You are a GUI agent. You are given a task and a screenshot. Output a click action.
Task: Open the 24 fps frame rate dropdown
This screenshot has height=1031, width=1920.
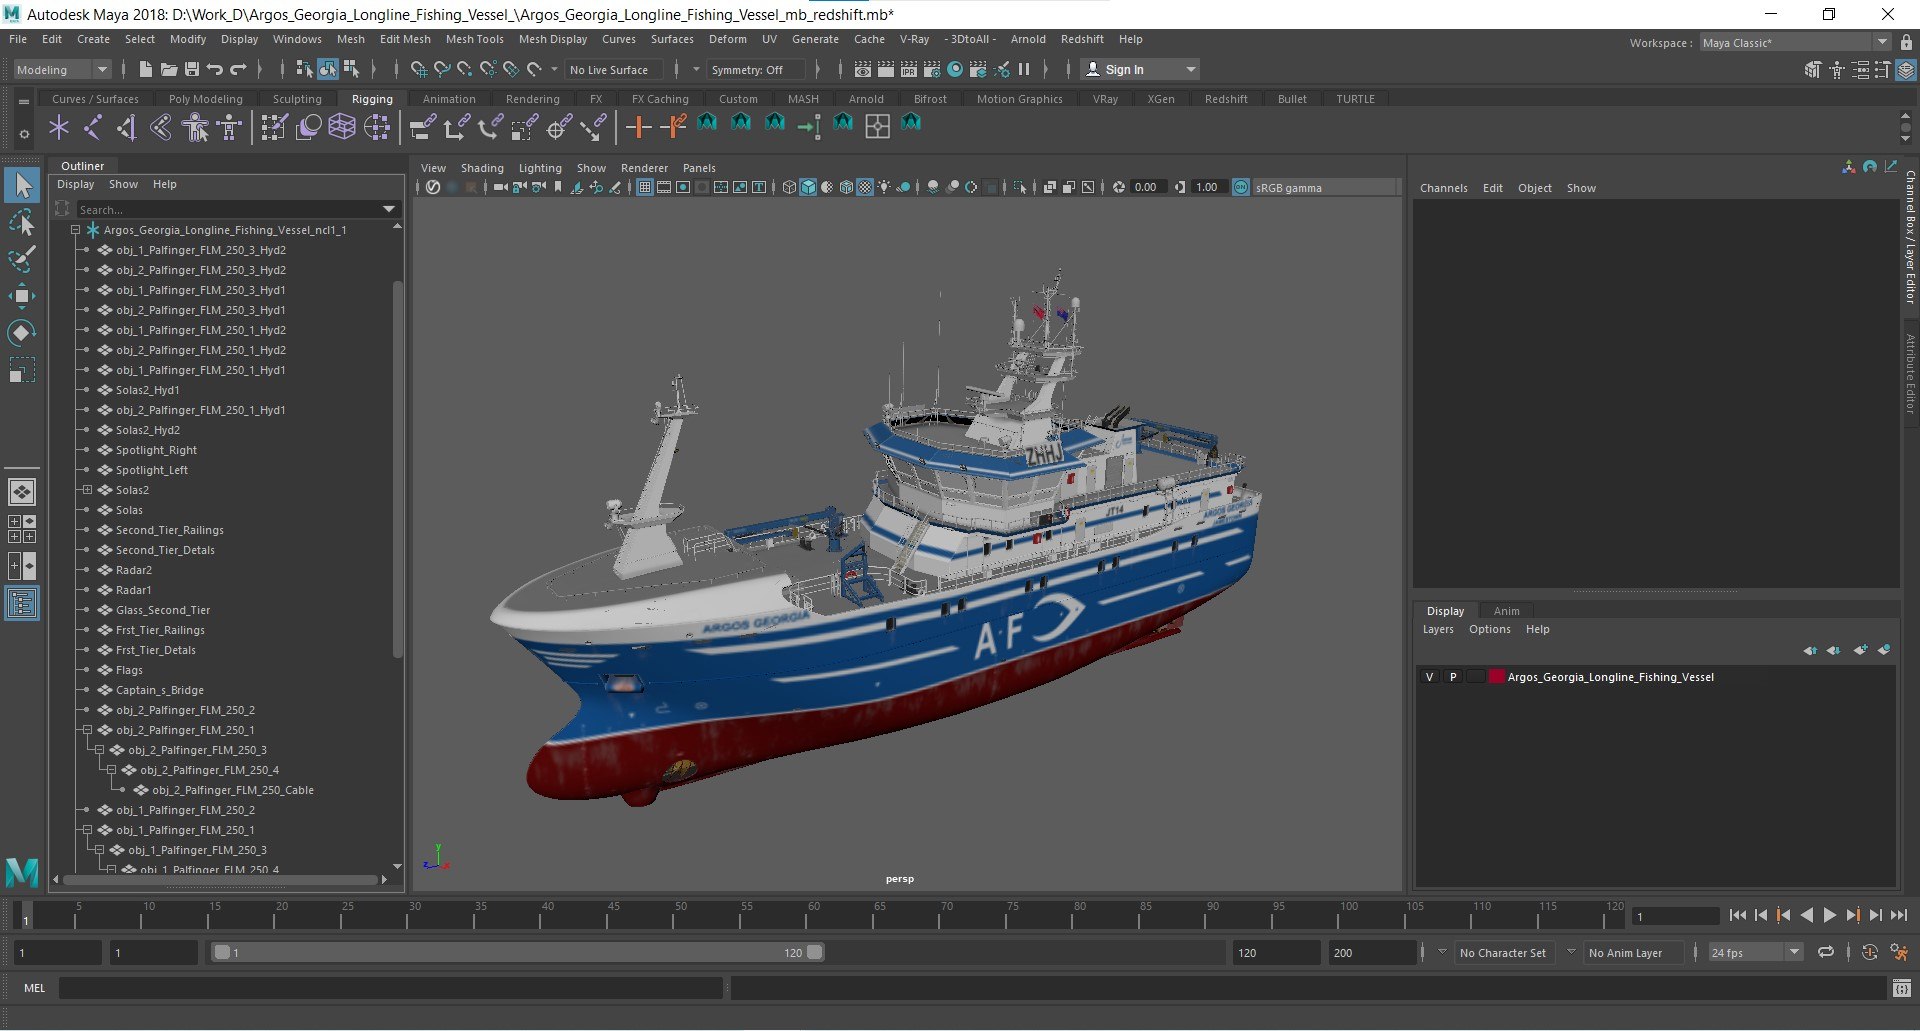1755,953
